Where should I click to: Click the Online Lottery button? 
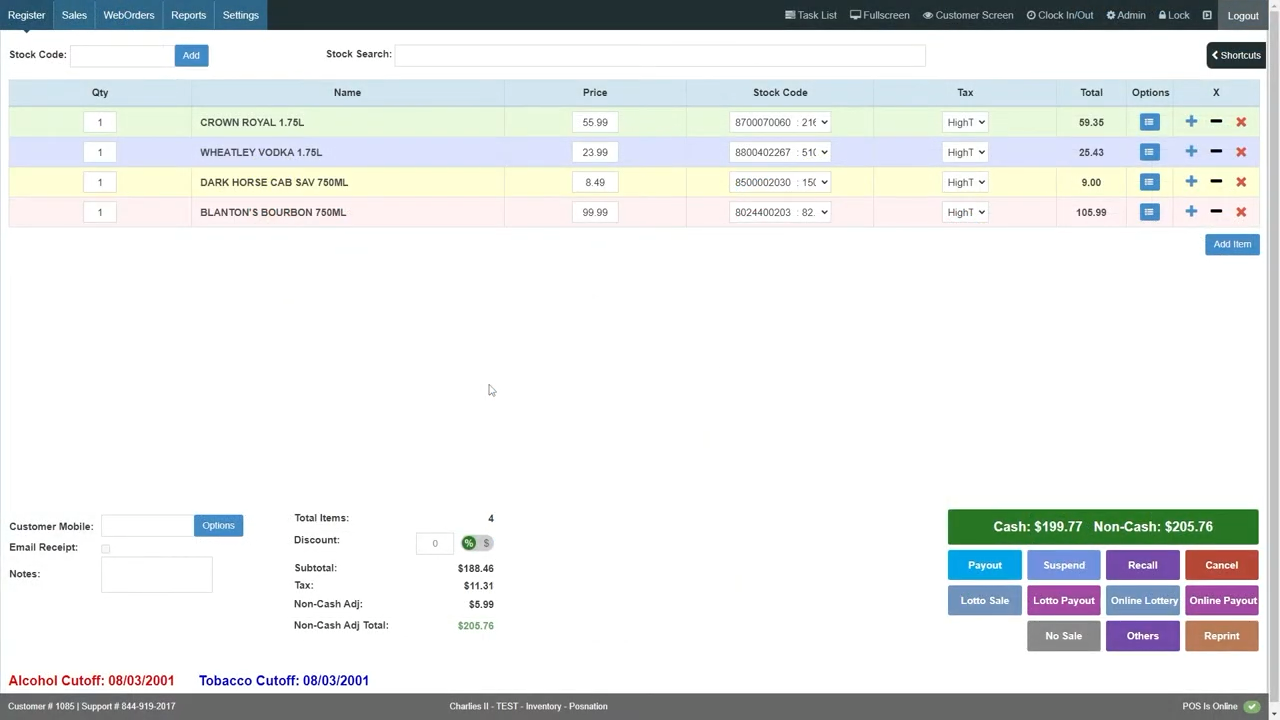[1143, 600]
